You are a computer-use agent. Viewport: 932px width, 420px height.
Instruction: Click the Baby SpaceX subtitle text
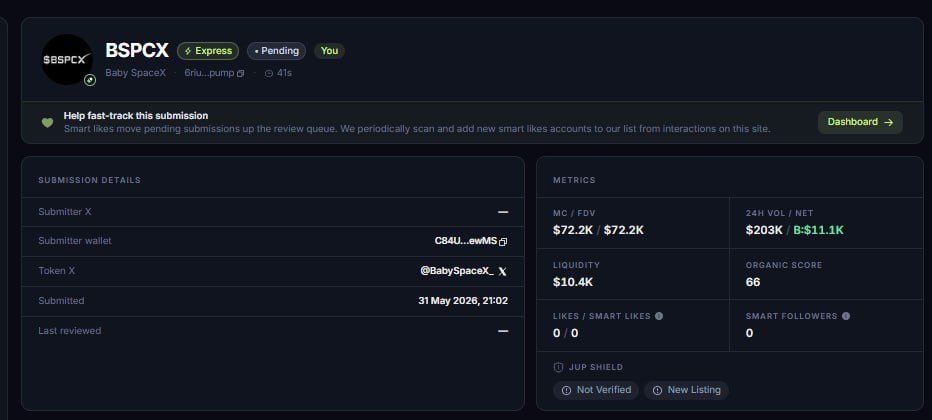pos(136,74)
